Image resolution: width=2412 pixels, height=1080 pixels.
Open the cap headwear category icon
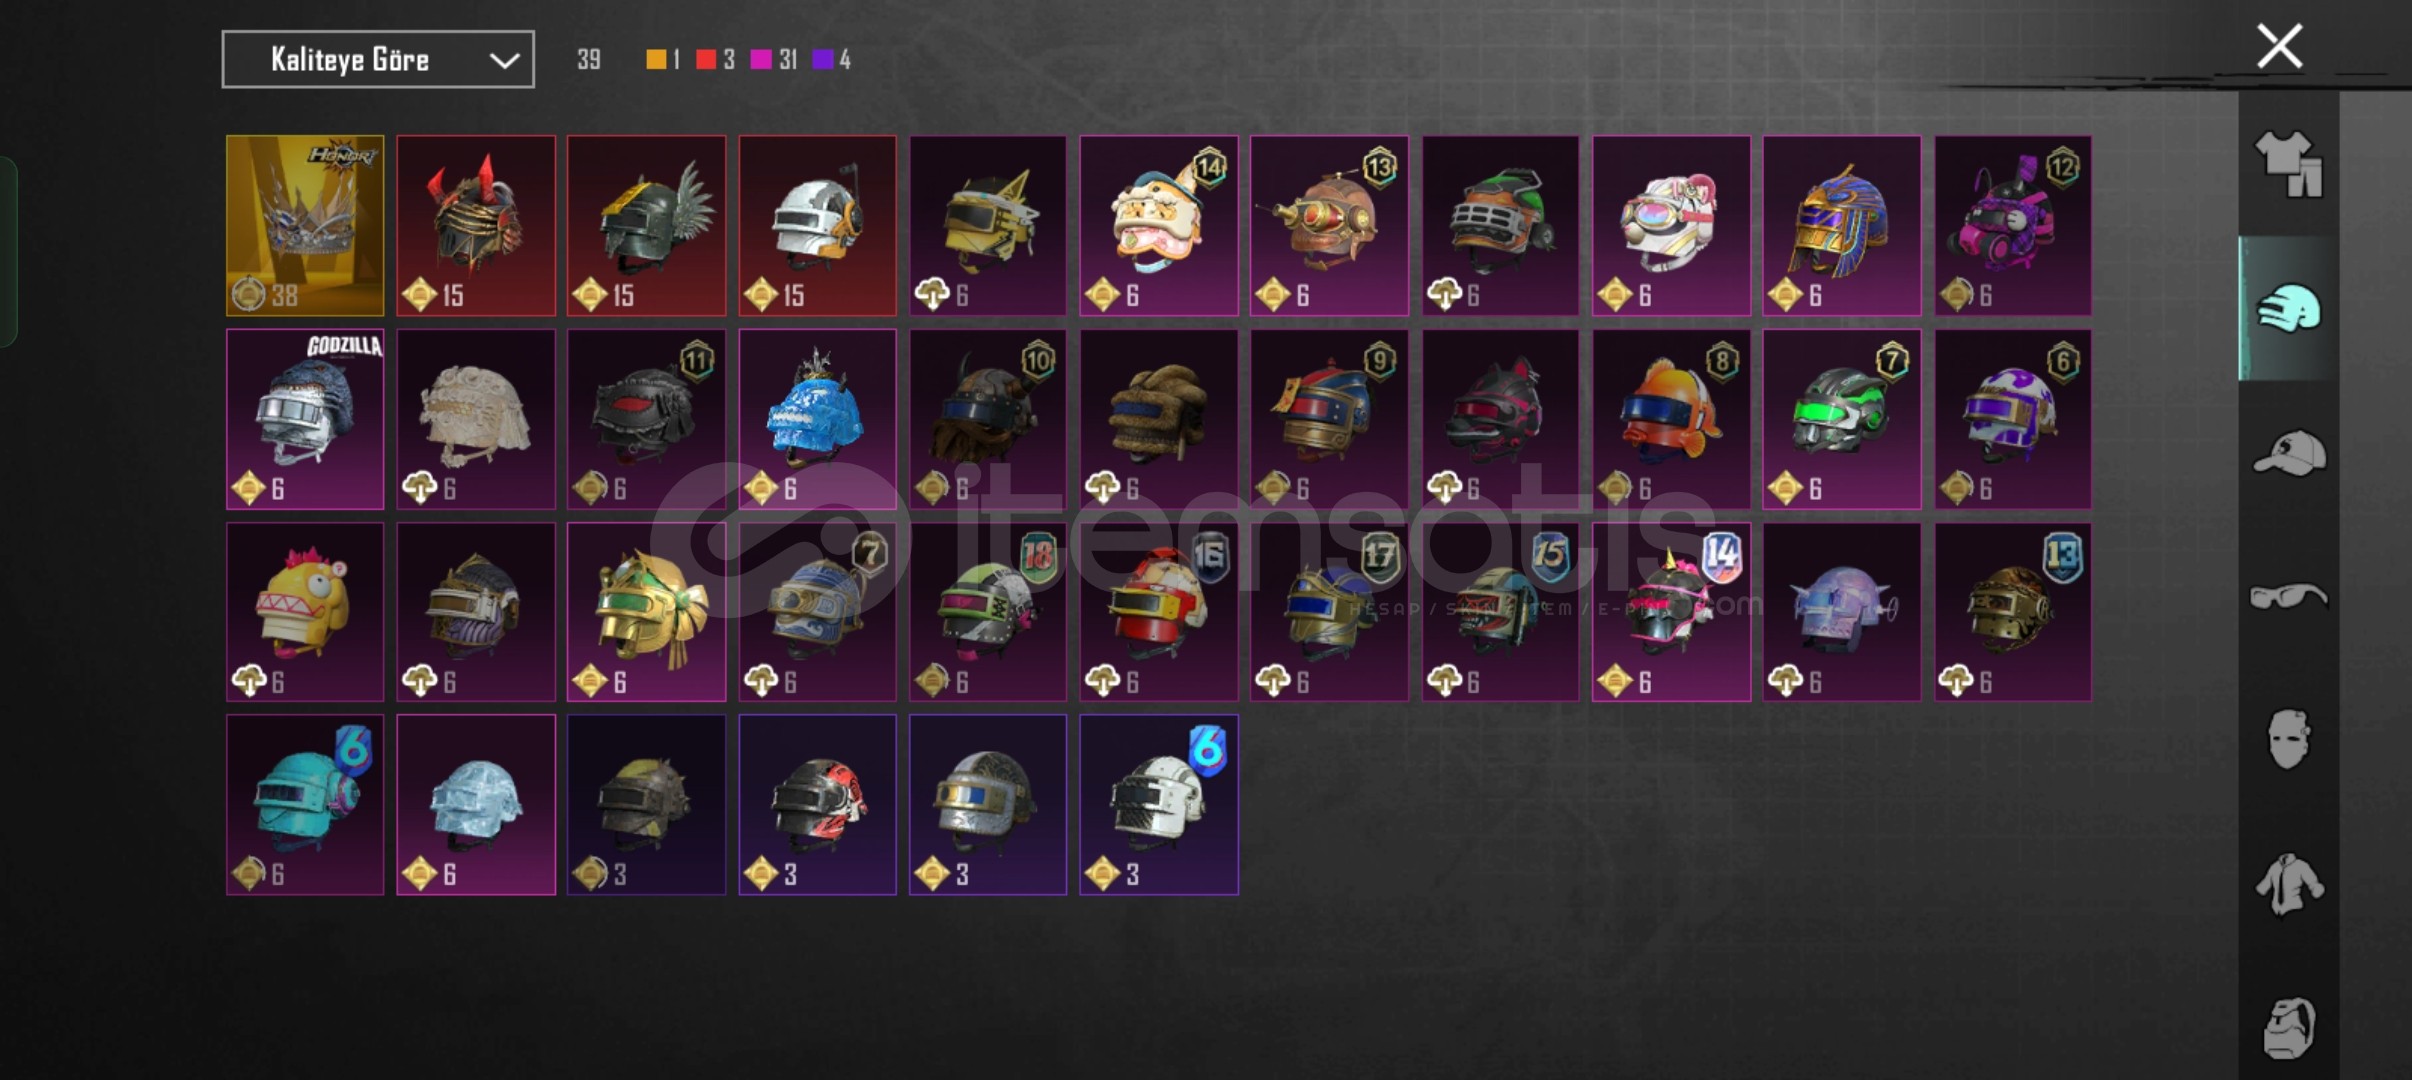pos(2288,453)
